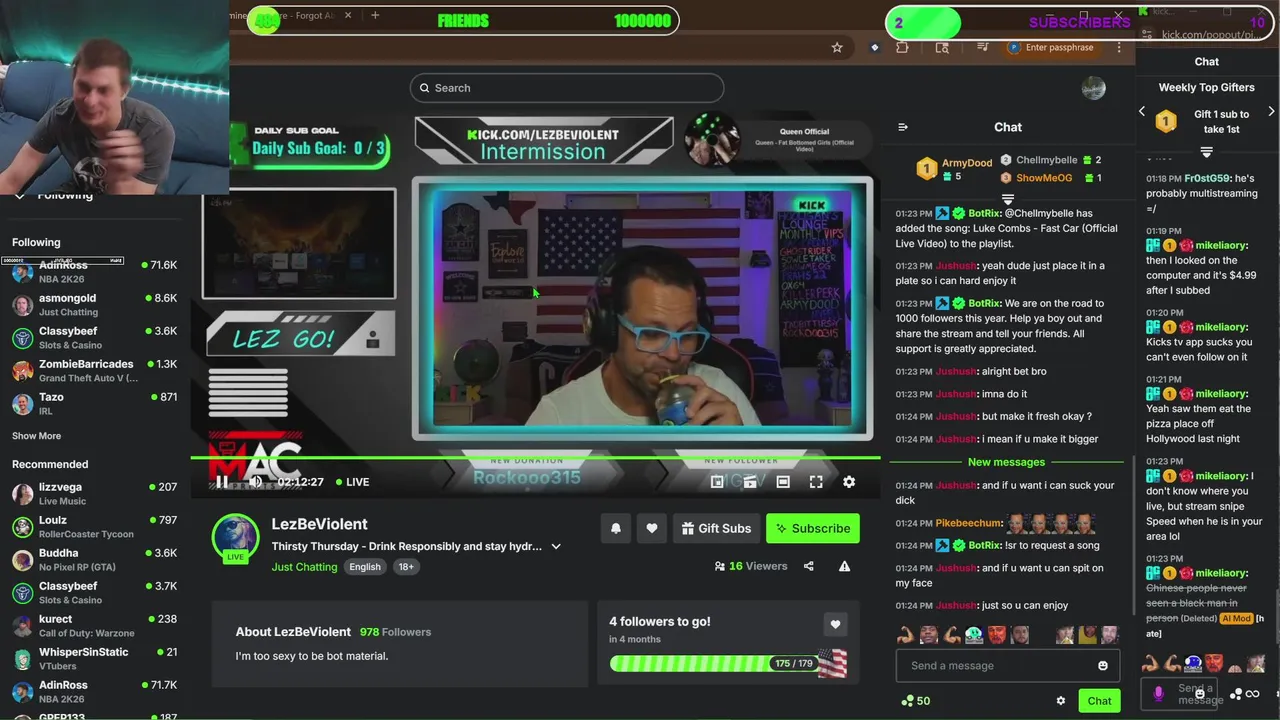Jump to New messages in chat
1280x720 pixels.
[1006, 462]
